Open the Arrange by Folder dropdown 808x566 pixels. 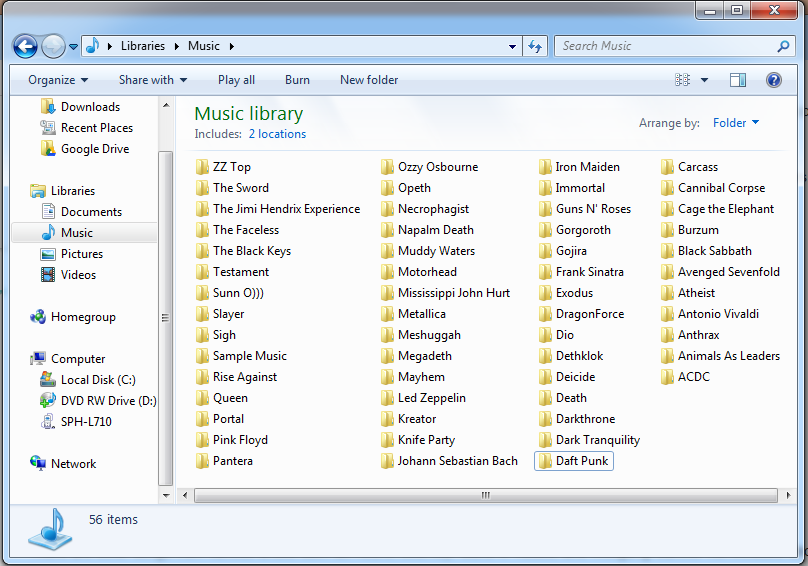coord(736,123)
